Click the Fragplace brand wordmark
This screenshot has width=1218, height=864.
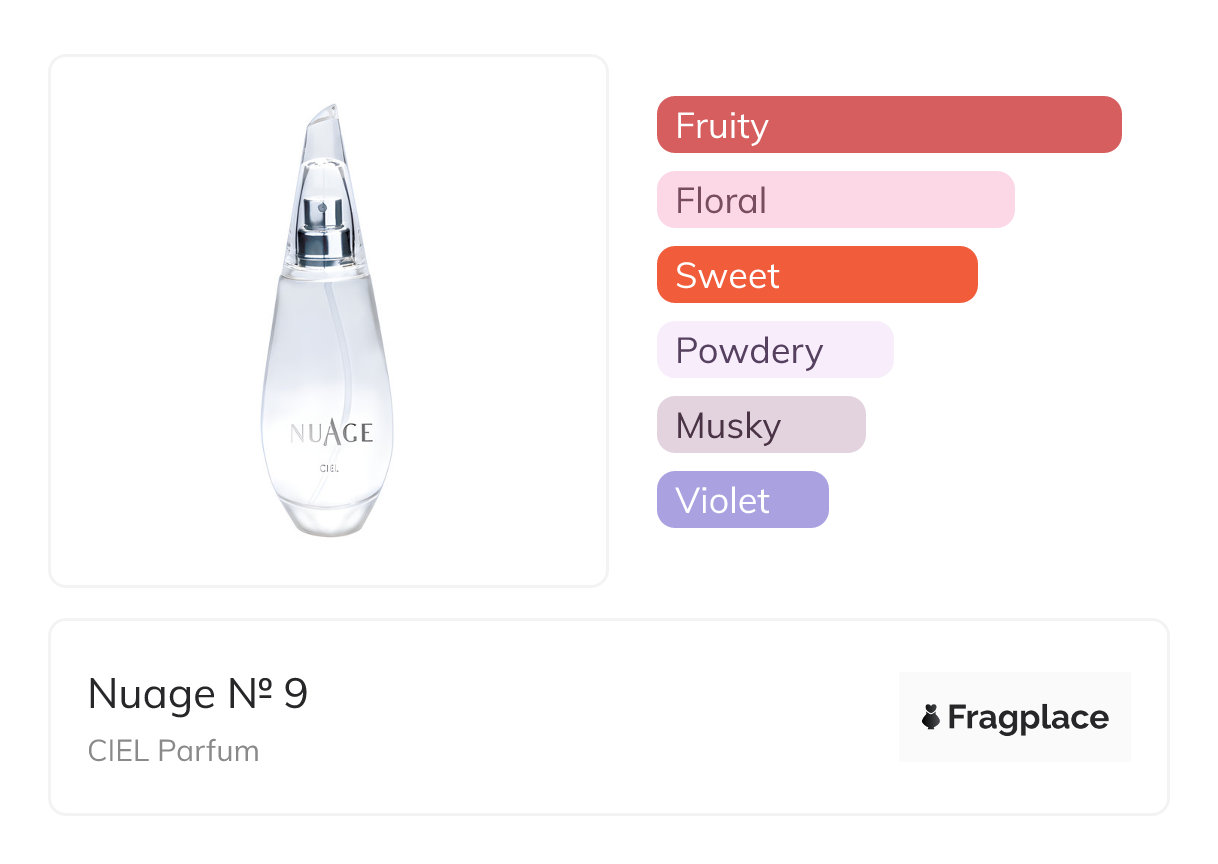tap(1028, 717)
